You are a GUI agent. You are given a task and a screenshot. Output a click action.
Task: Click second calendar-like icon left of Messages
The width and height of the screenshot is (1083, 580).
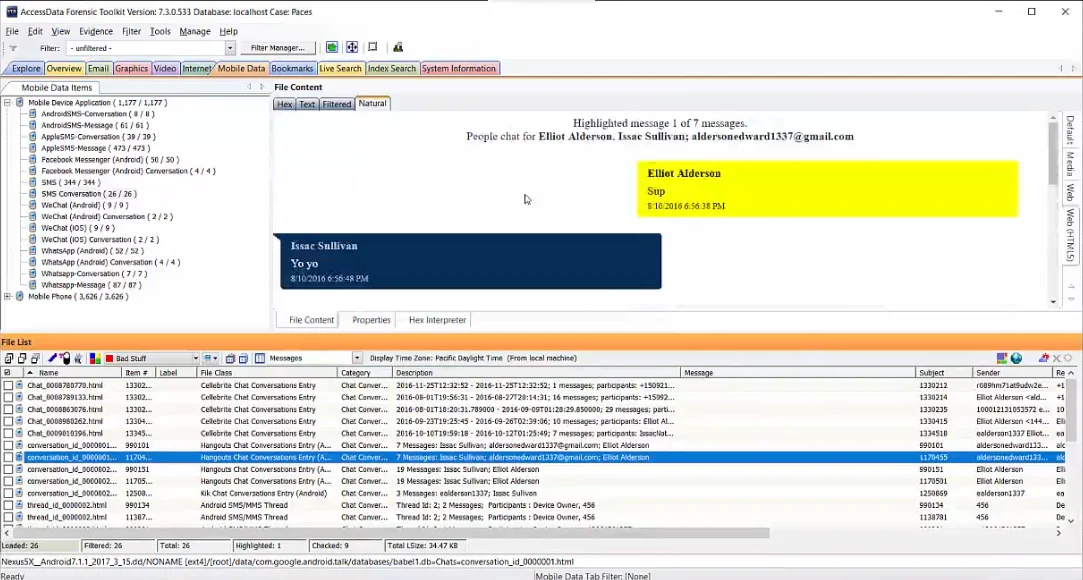(243, 358)
